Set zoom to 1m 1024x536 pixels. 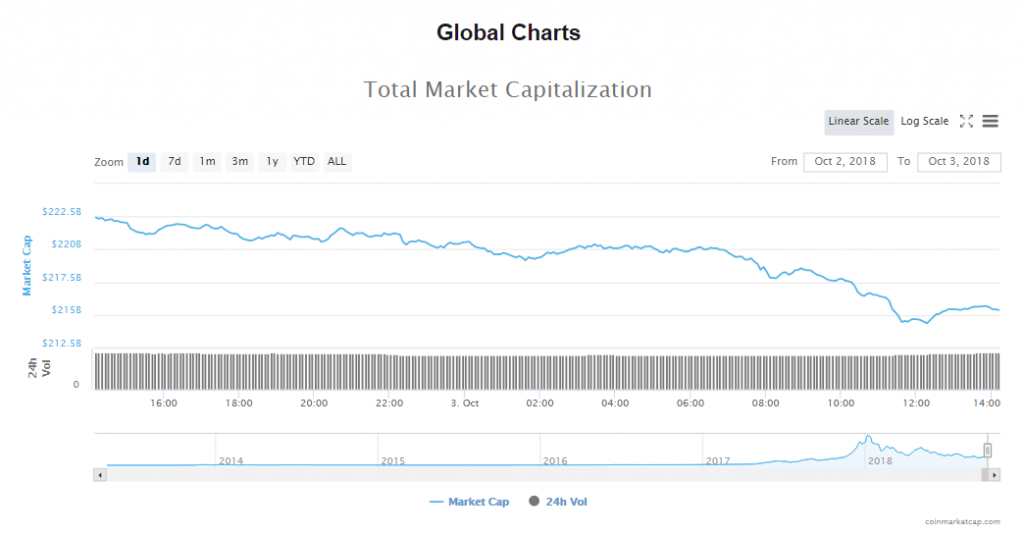point(207,162)
